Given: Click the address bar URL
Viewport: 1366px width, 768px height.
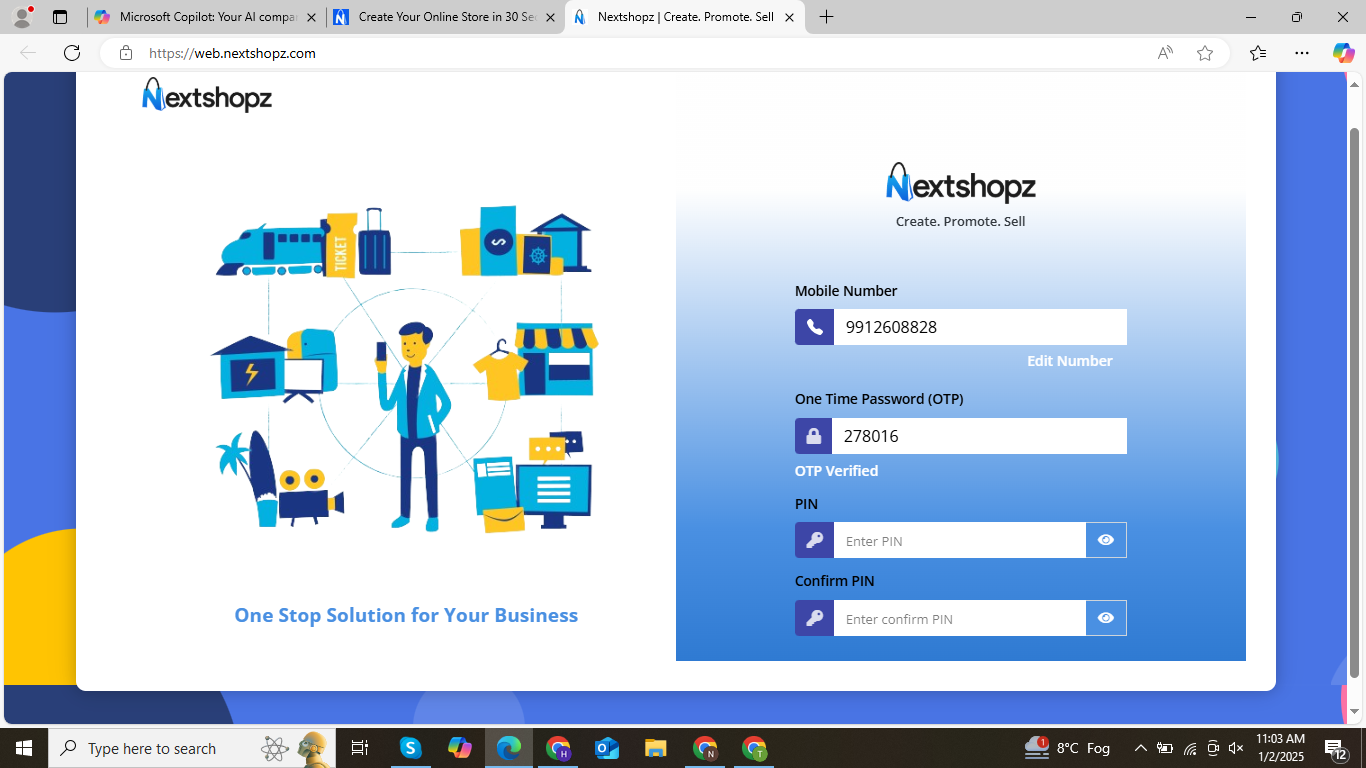Looking at the screenshot, I should coord(232,53).
